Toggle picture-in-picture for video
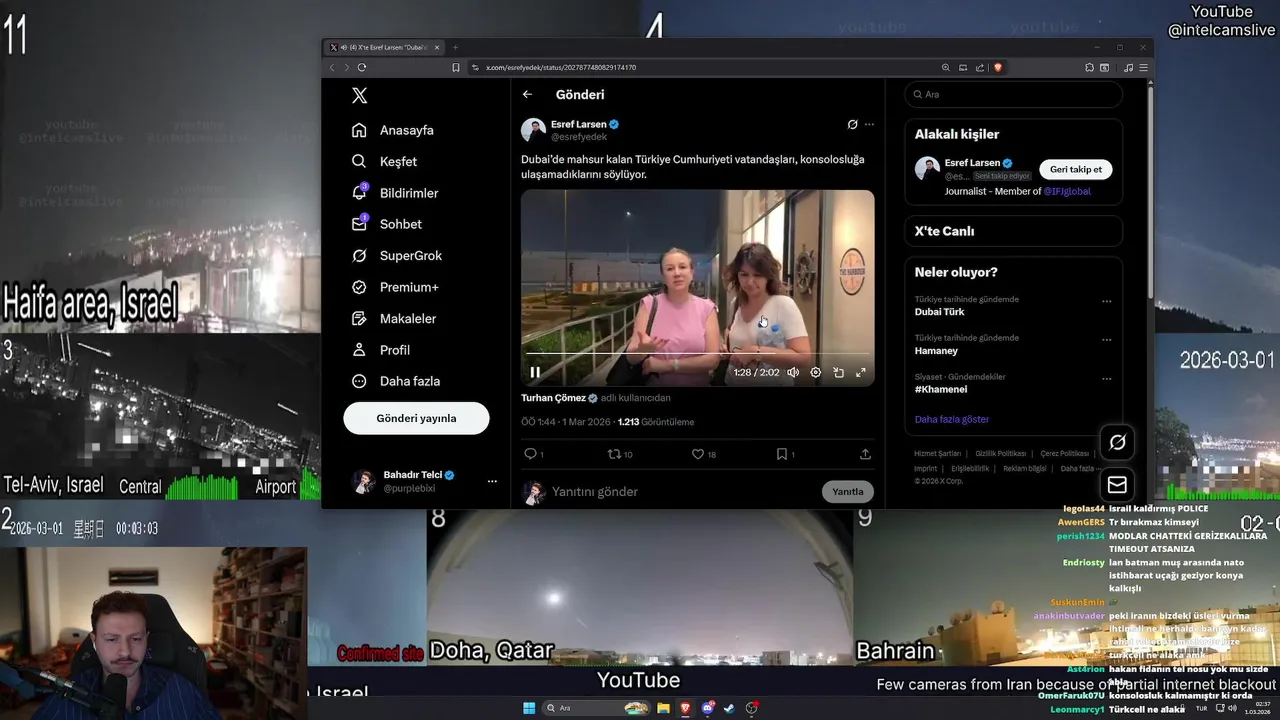This screenshot has height=720, width=1280. point(838,372)
